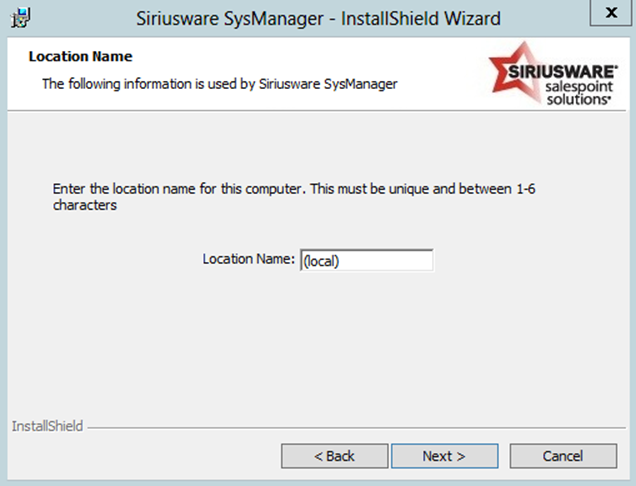The width and height of the screenshot is (636, 486).
Task: Close the InstallShield Wizard window
Action: 611,13
